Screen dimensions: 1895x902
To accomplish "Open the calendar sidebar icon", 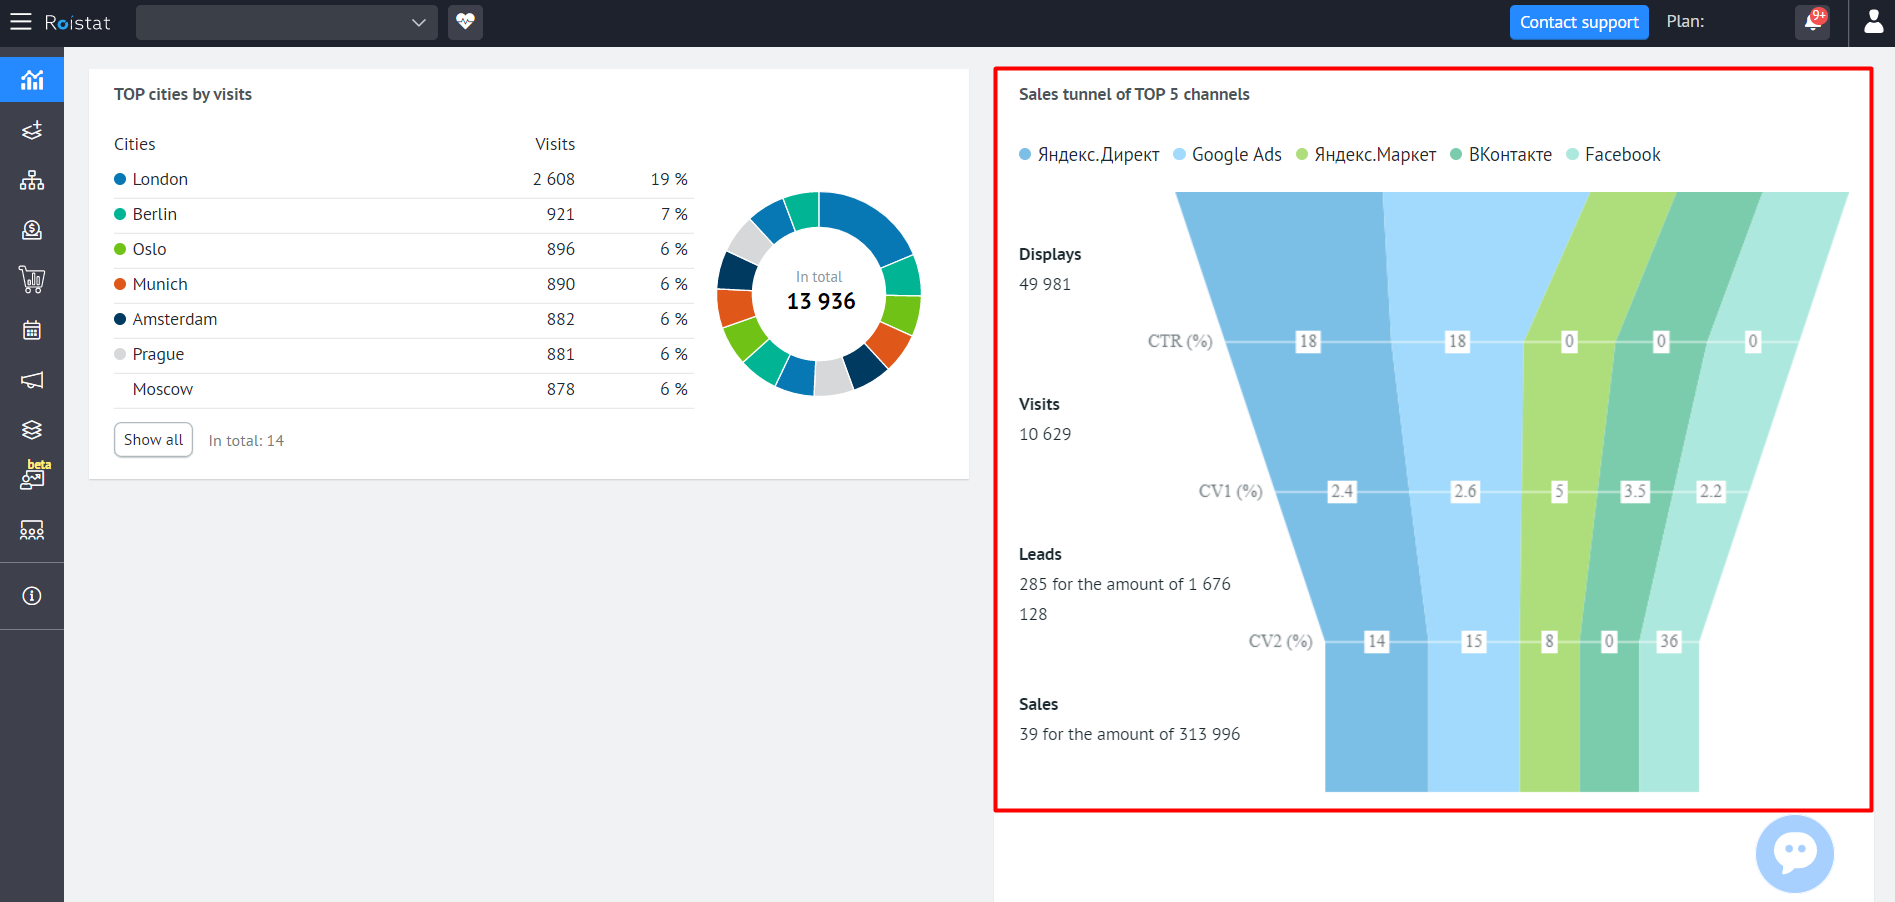I will [x=32, y=330].
